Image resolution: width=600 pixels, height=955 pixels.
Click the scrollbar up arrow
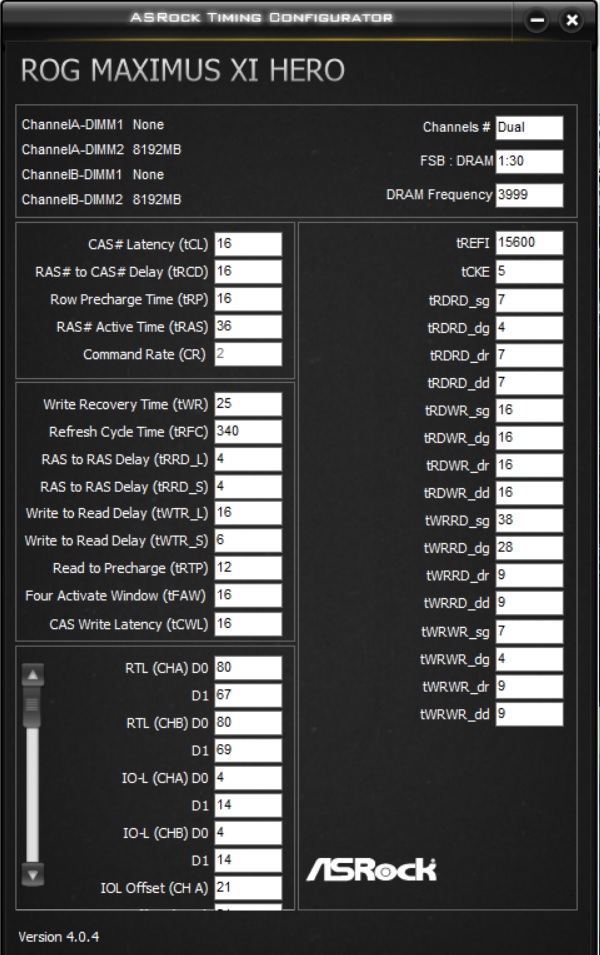32,675
